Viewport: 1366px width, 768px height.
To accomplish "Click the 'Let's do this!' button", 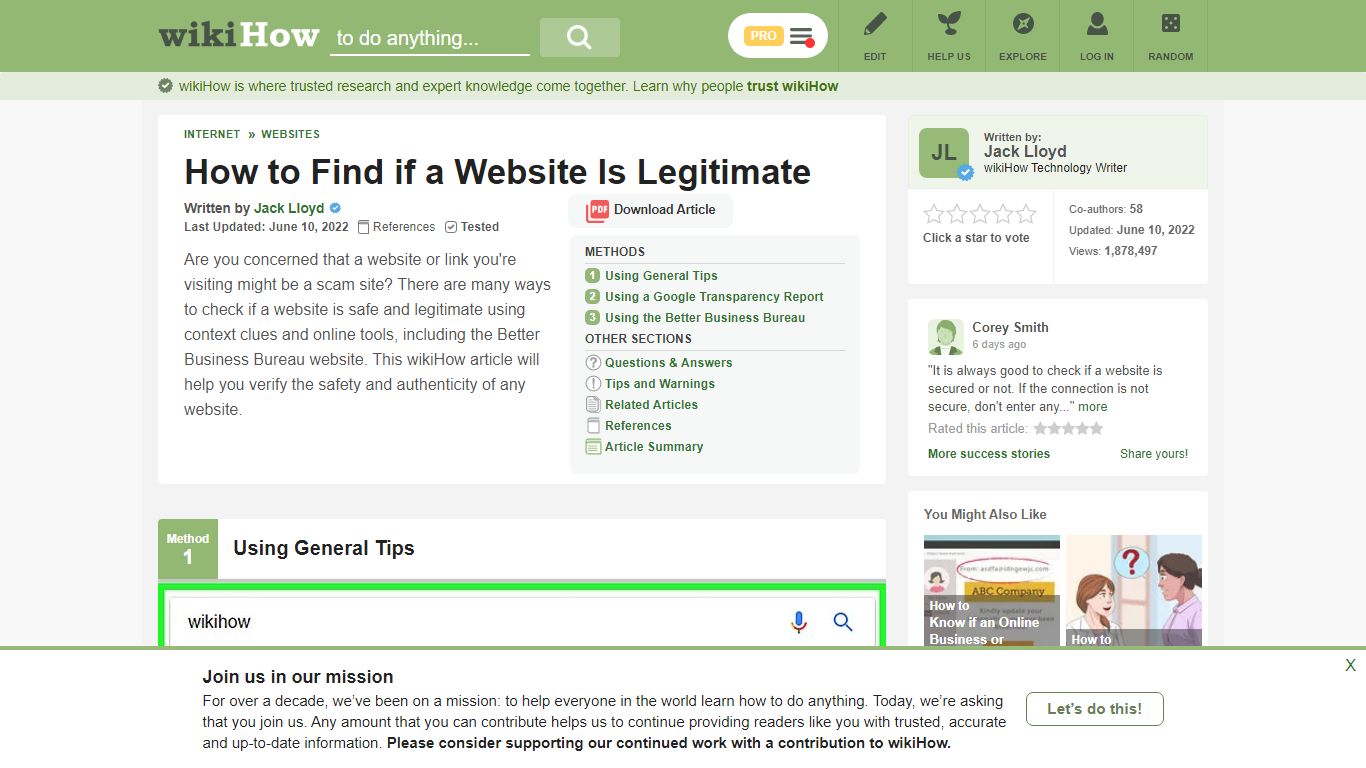I will [x=1094, y=709].
